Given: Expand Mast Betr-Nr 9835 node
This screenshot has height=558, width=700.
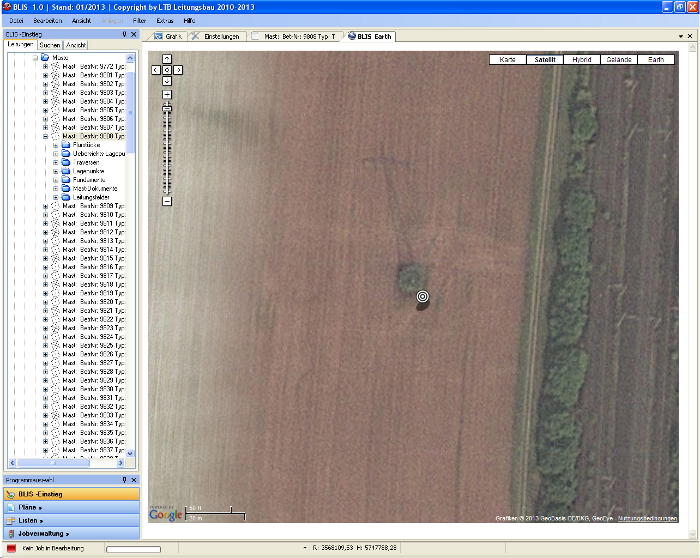Looking at the screenshot, I should [x=45, y=433].
